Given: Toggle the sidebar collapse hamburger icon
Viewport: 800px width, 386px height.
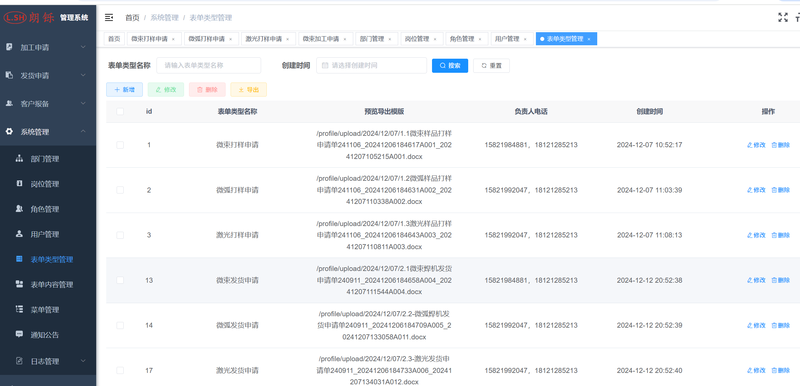Looking at the screenshot, I should pyautogui.click(x=109, y=18).
